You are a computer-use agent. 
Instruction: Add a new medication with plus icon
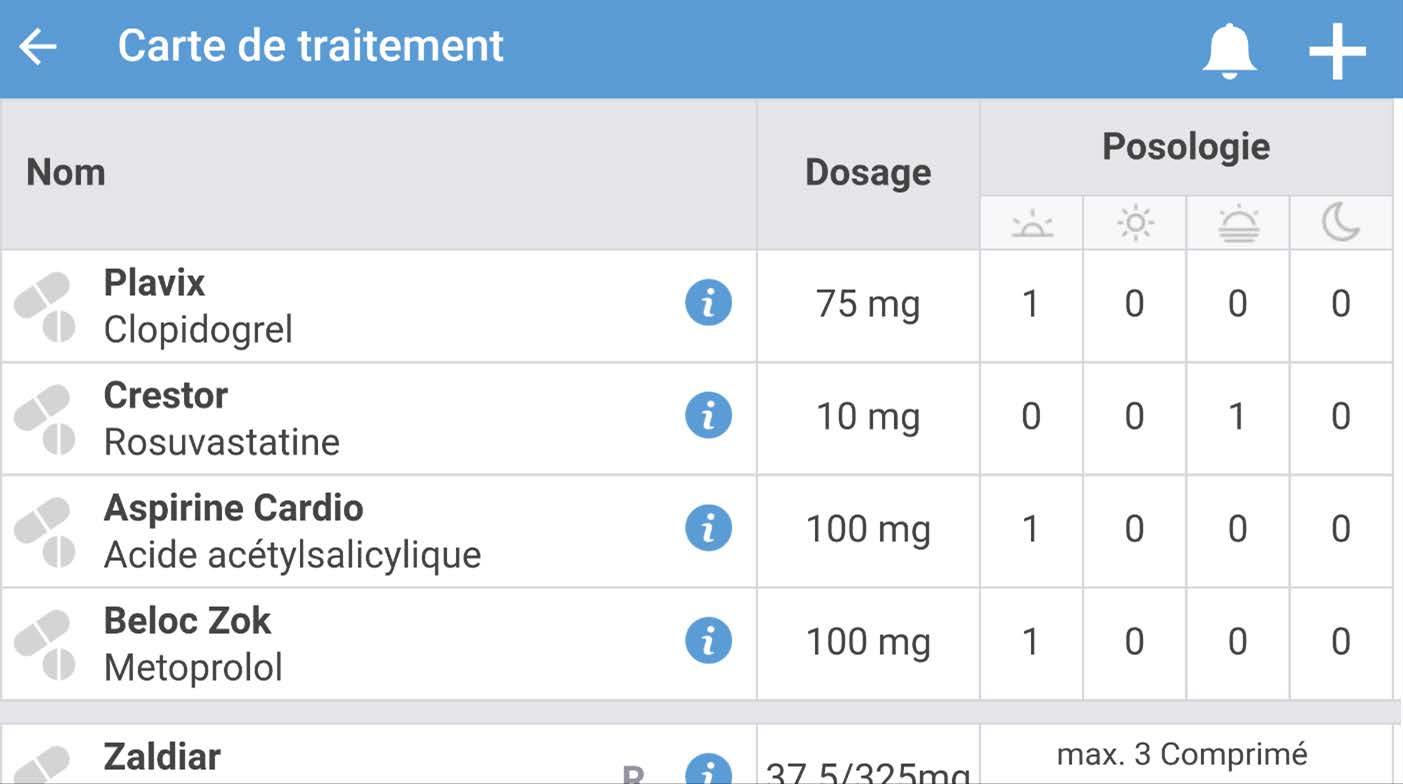tap(1337, 49)
